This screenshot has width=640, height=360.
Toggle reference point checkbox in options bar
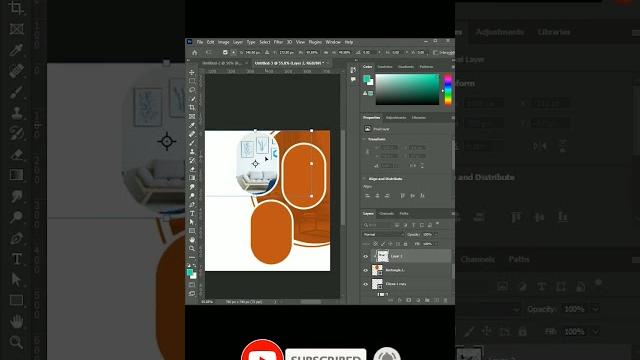click(225, 53)
